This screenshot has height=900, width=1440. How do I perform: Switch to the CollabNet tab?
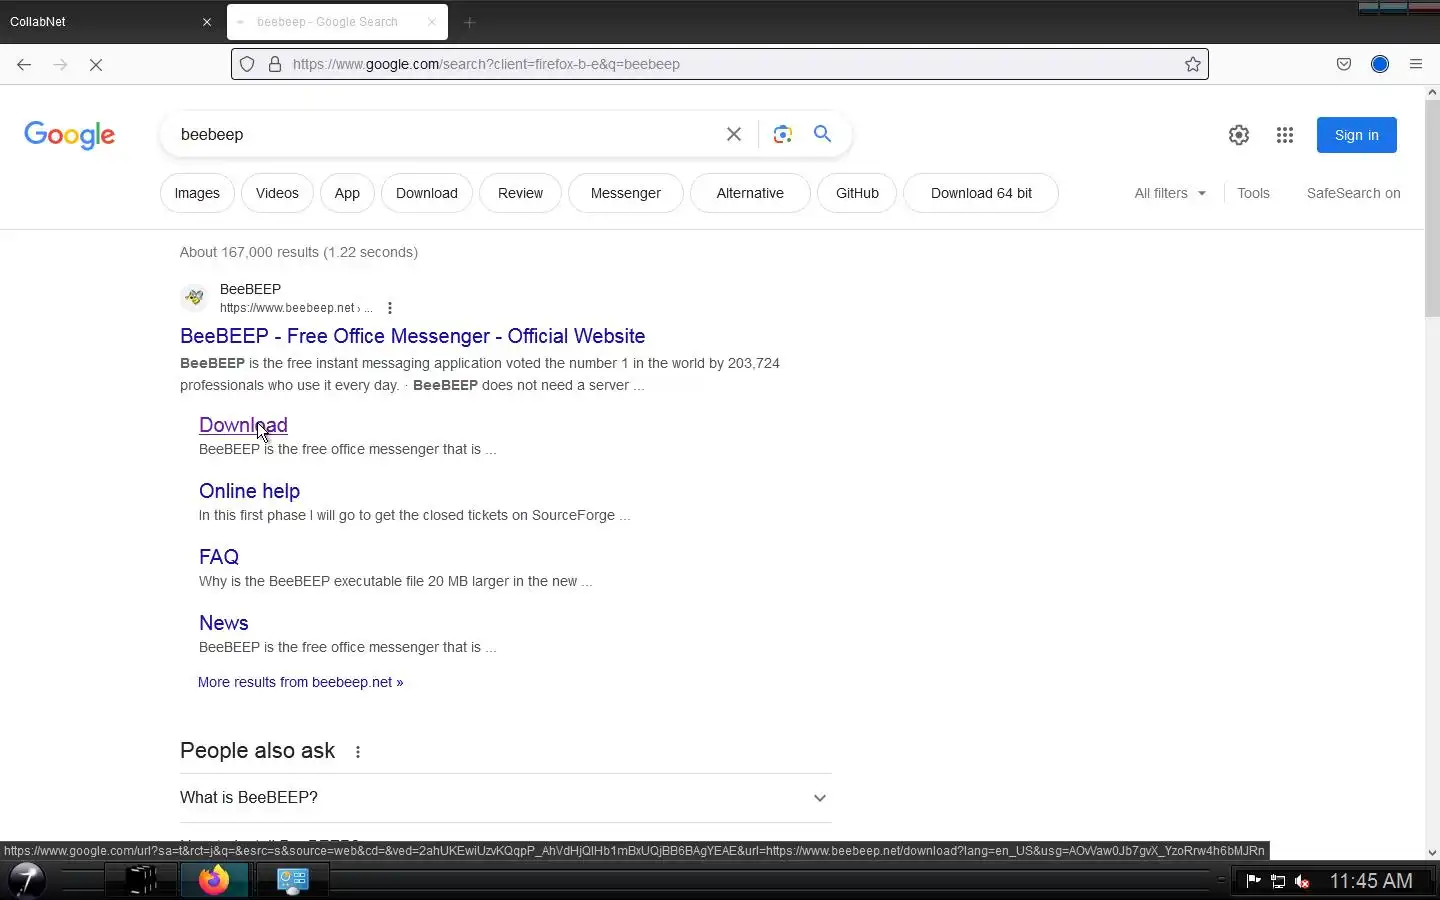pos(111,22)
